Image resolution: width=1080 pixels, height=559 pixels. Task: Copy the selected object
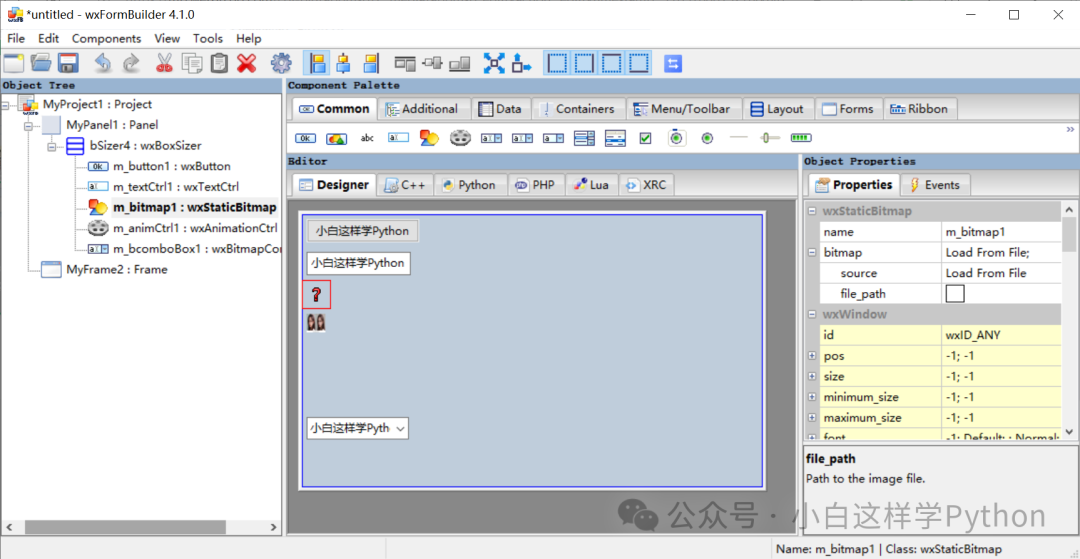pyautogui.click(x=192, y=63)
